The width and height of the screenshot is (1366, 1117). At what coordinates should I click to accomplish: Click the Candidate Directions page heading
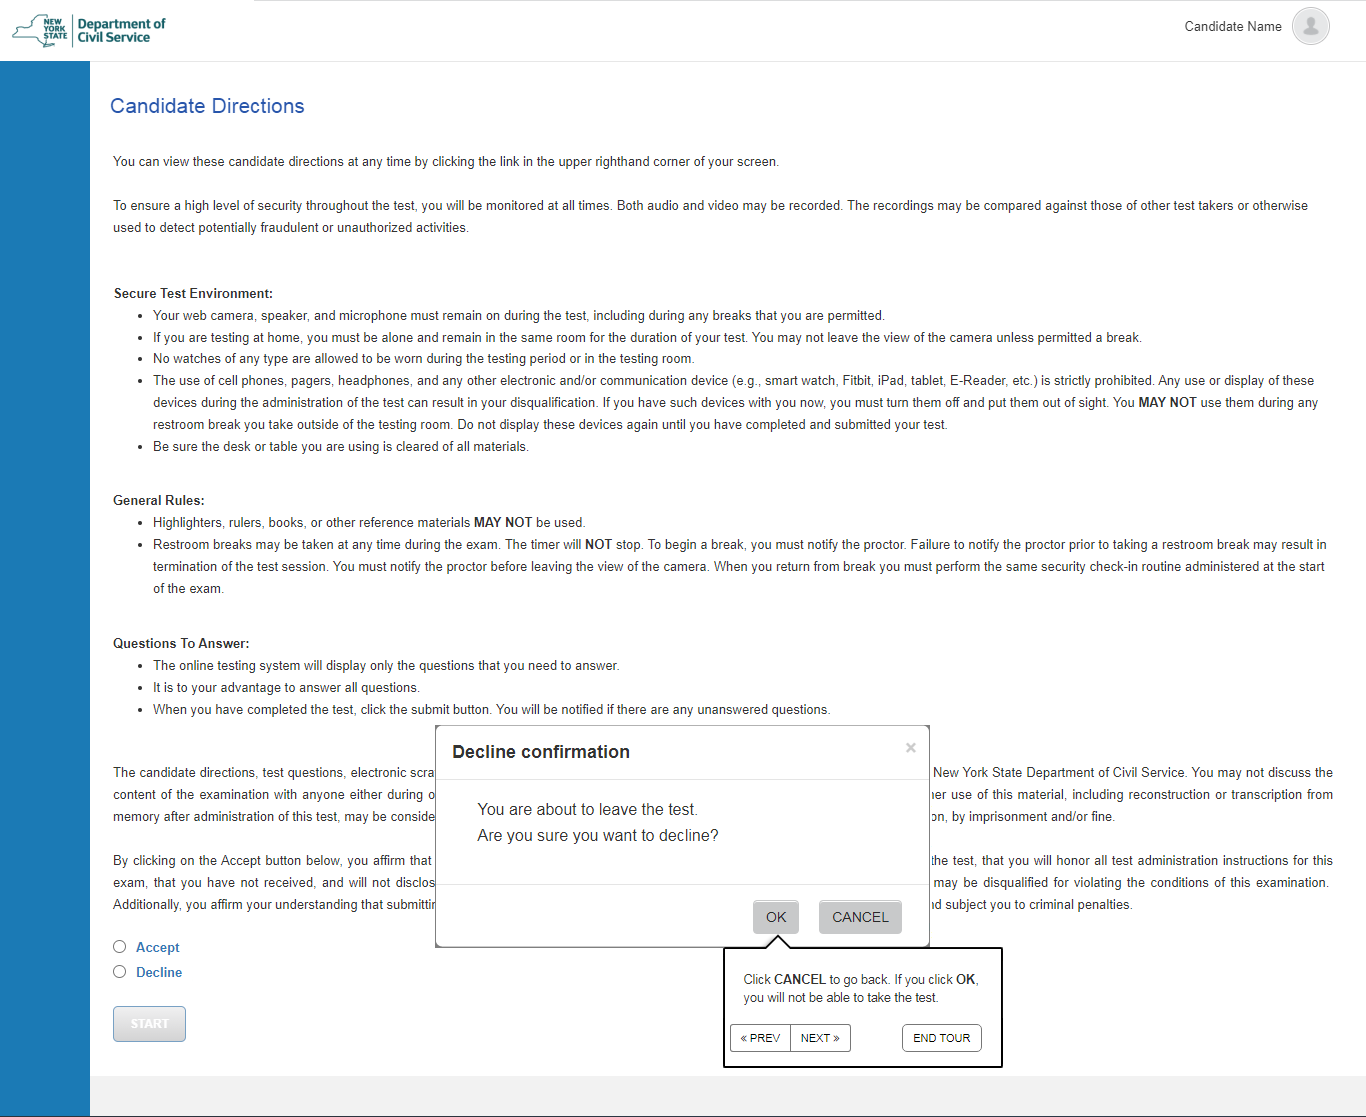point(207,106)
